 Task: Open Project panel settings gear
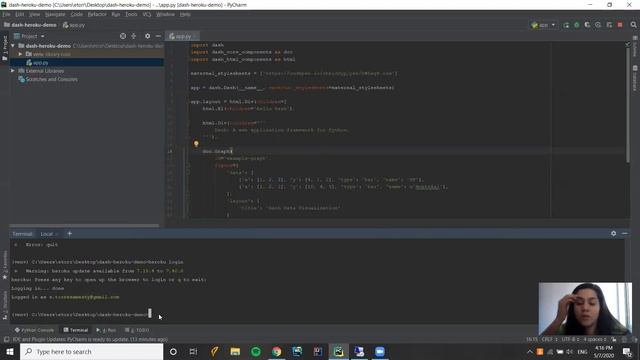(x=147, y=36)
